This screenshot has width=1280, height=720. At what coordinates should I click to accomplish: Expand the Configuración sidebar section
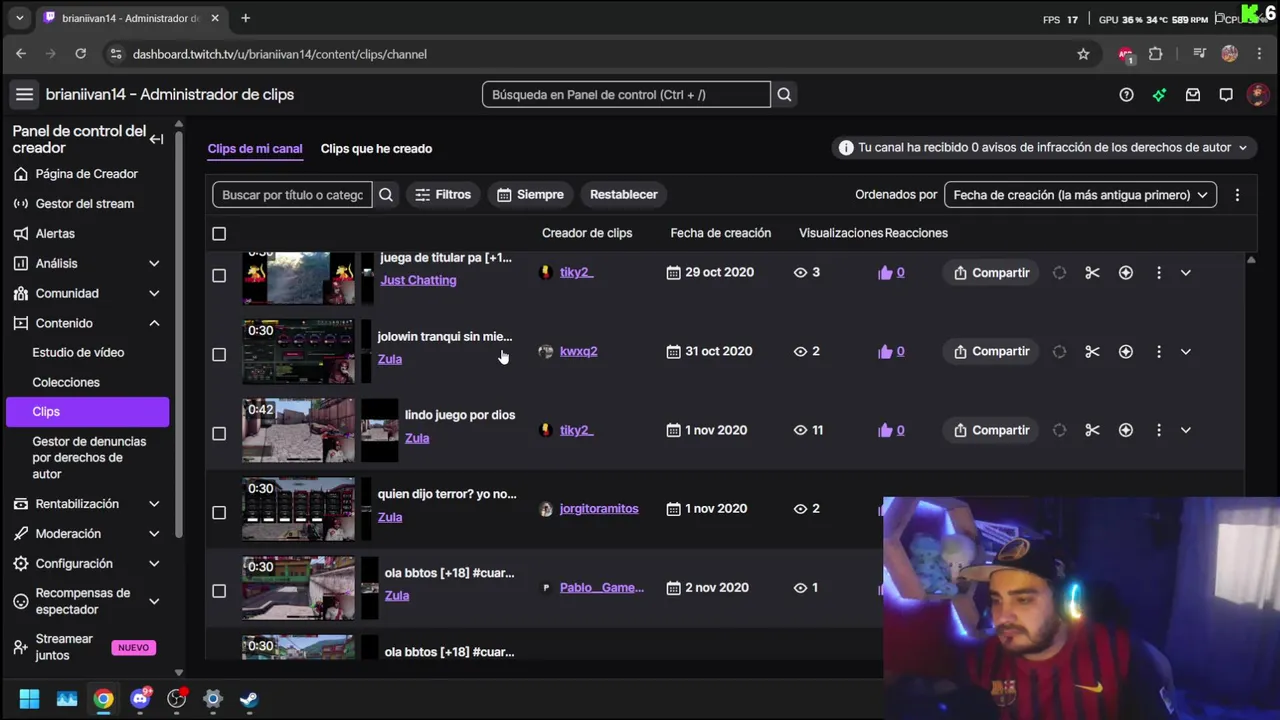[154, 564]
